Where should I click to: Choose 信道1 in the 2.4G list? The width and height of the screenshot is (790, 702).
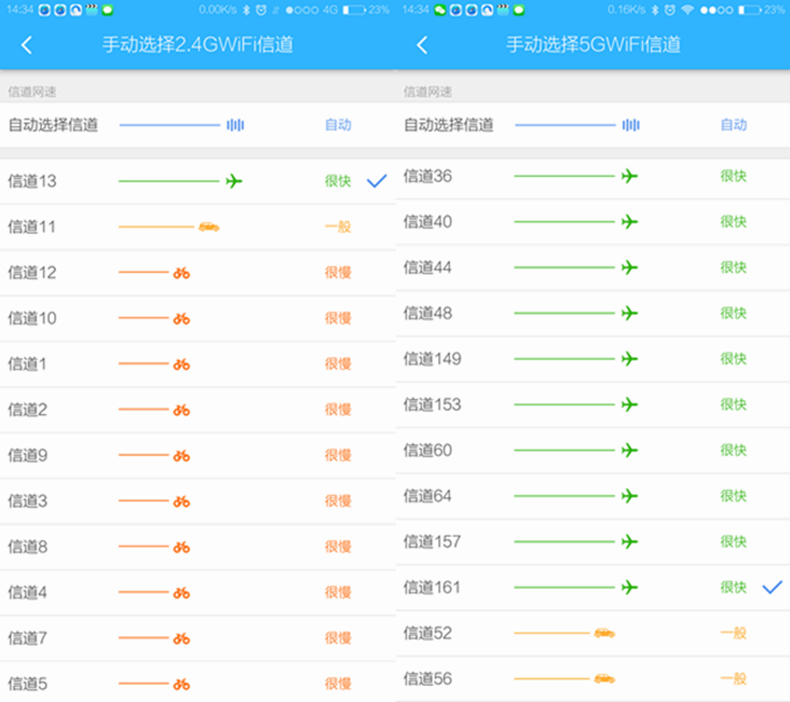tap(28, 364)
